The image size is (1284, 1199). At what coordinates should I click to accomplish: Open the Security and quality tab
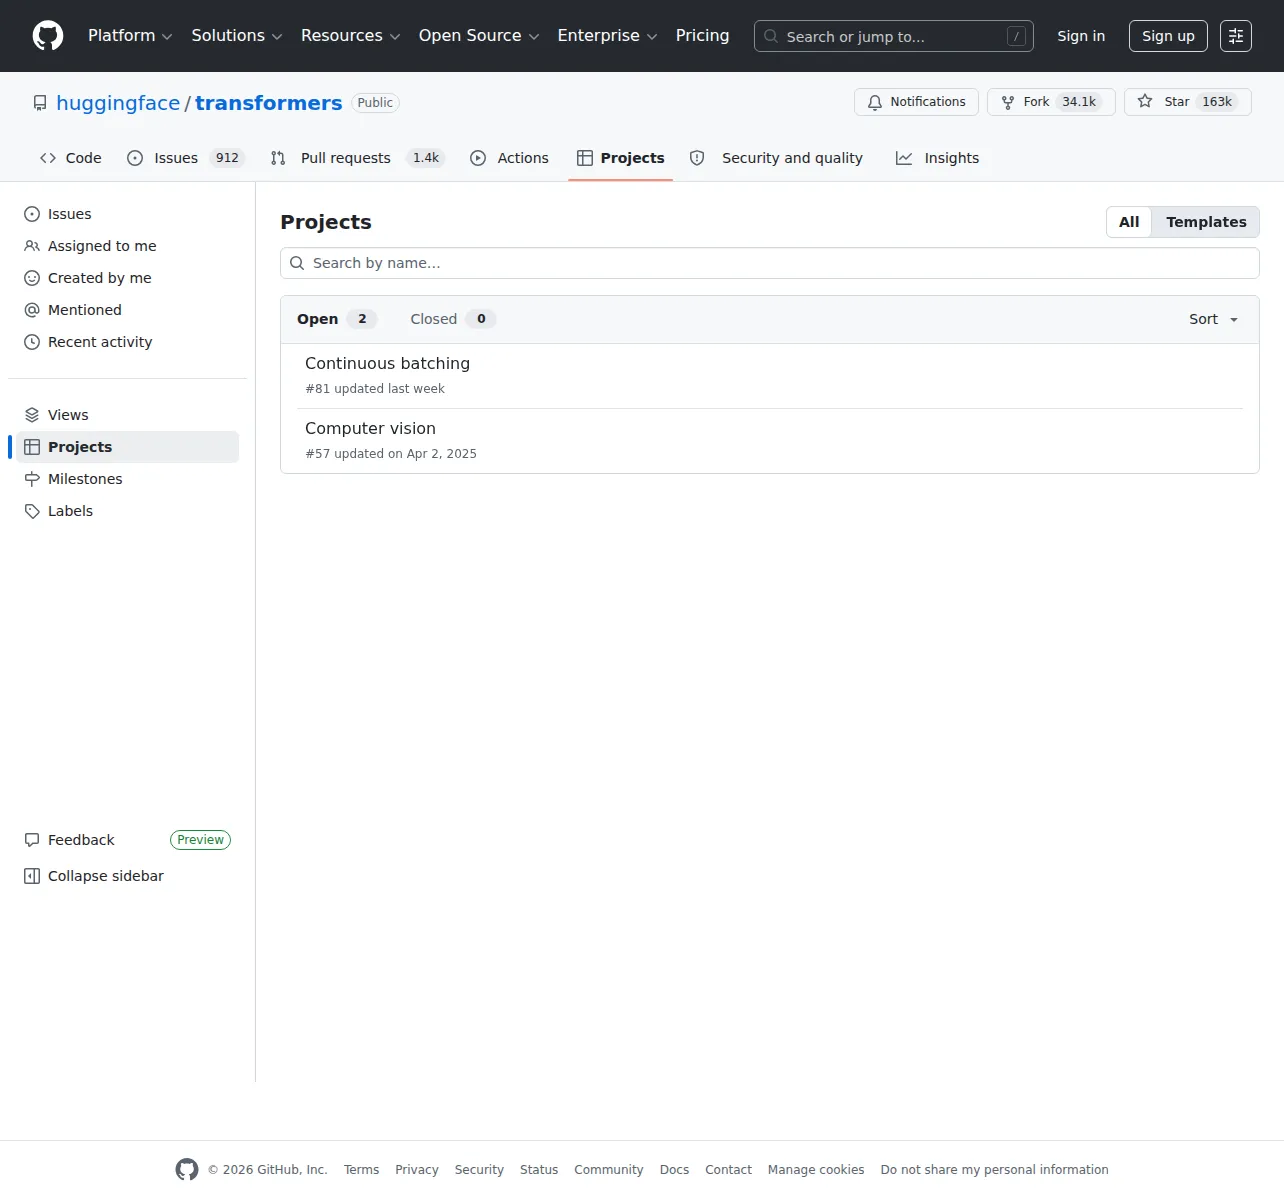[x=776, y=158]
